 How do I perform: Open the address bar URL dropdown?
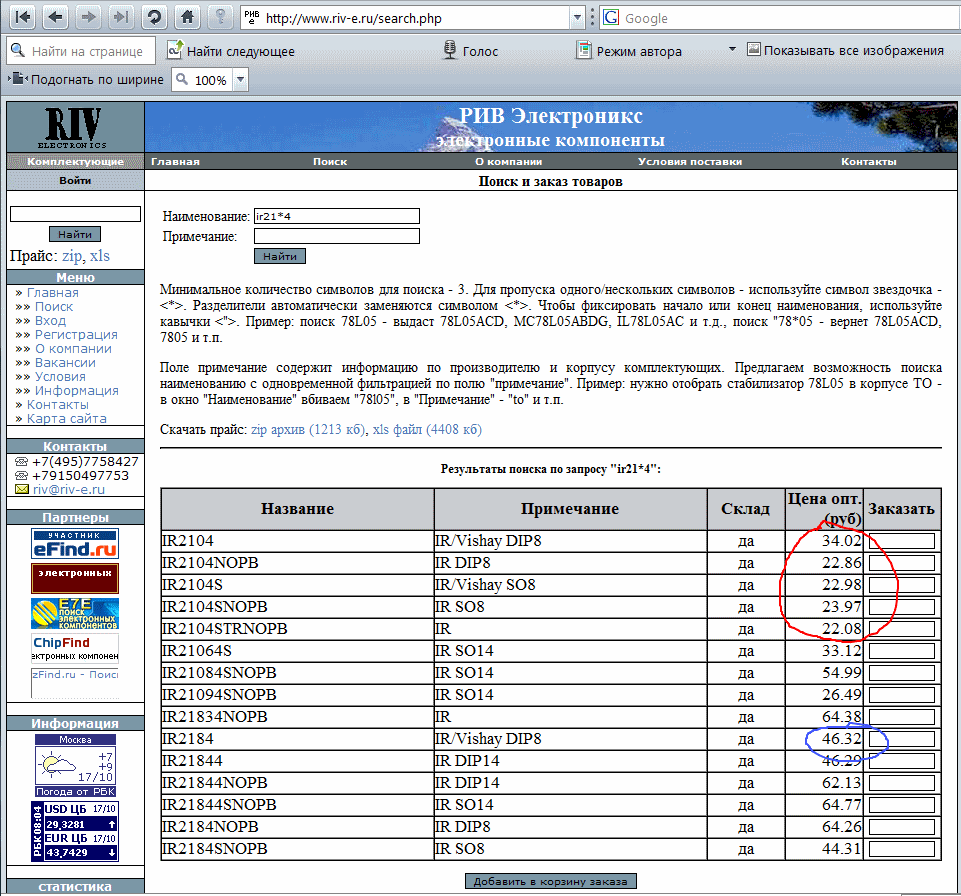tap(577, 18)
